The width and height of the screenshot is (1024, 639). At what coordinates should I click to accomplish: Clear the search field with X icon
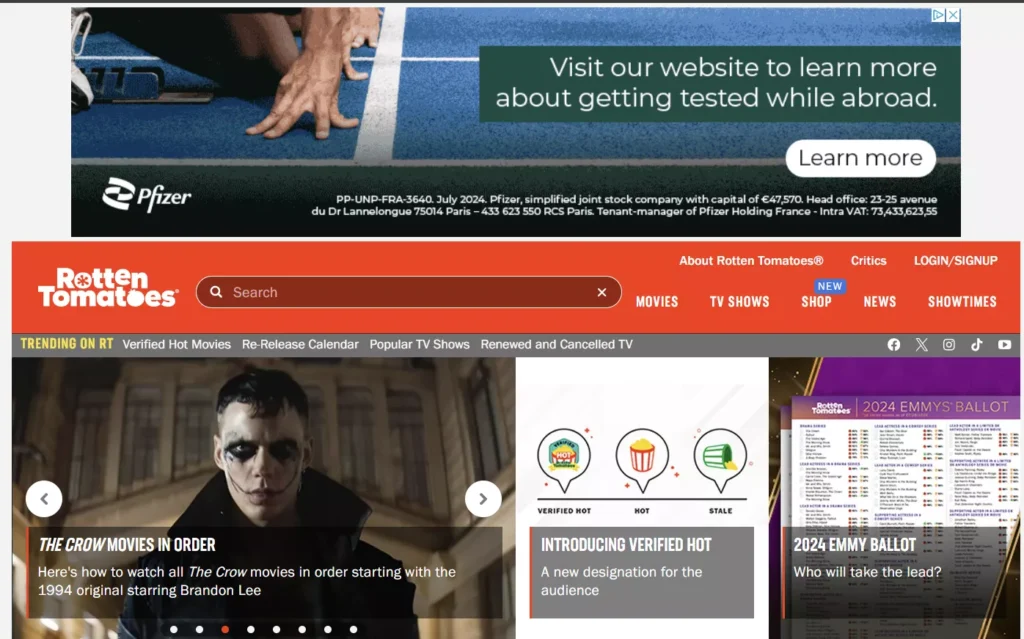(x=602, y=292)
